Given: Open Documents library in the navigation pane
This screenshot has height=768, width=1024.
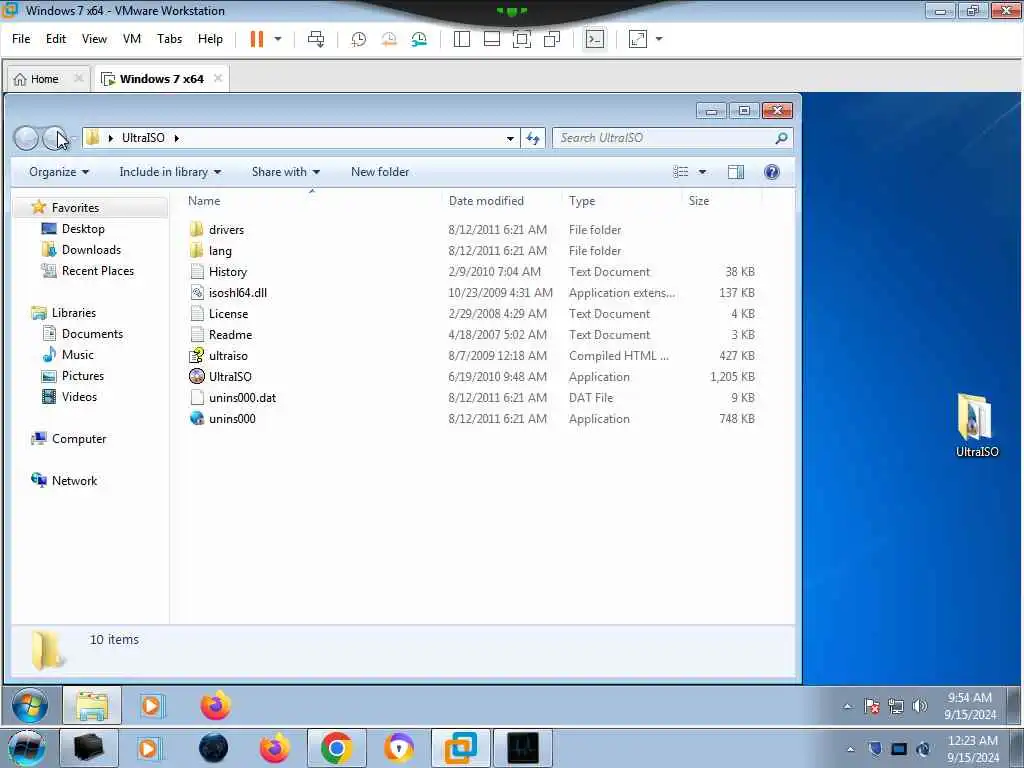Looking at the screenshot, I should click(x=92, y=334).
